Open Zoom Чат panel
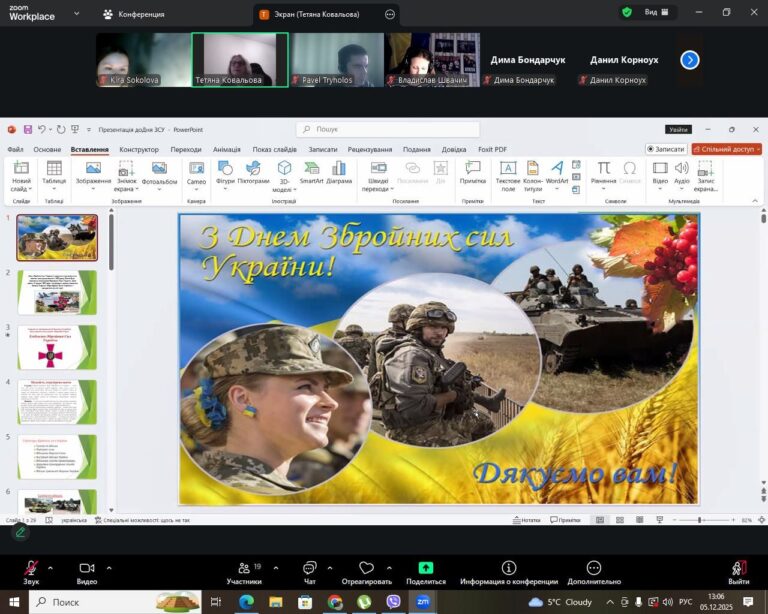 [310, 572]
